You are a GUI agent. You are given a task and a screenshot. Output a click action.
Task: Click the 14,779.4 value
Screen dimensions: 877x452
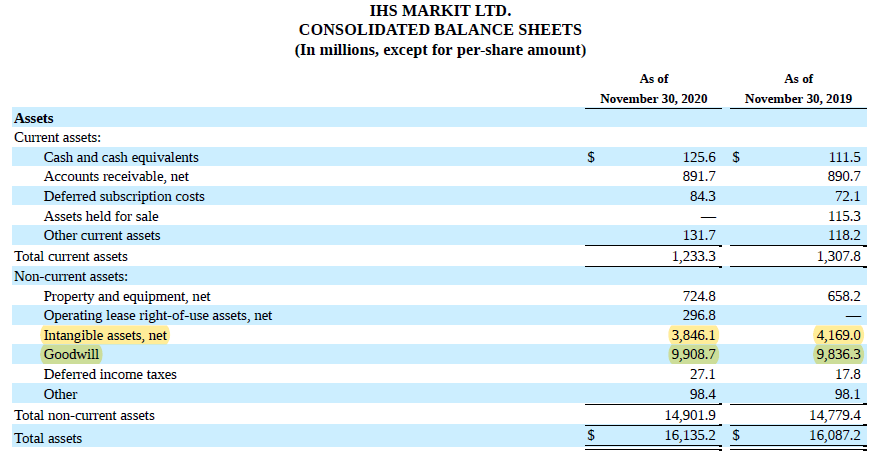click(836, 416)
